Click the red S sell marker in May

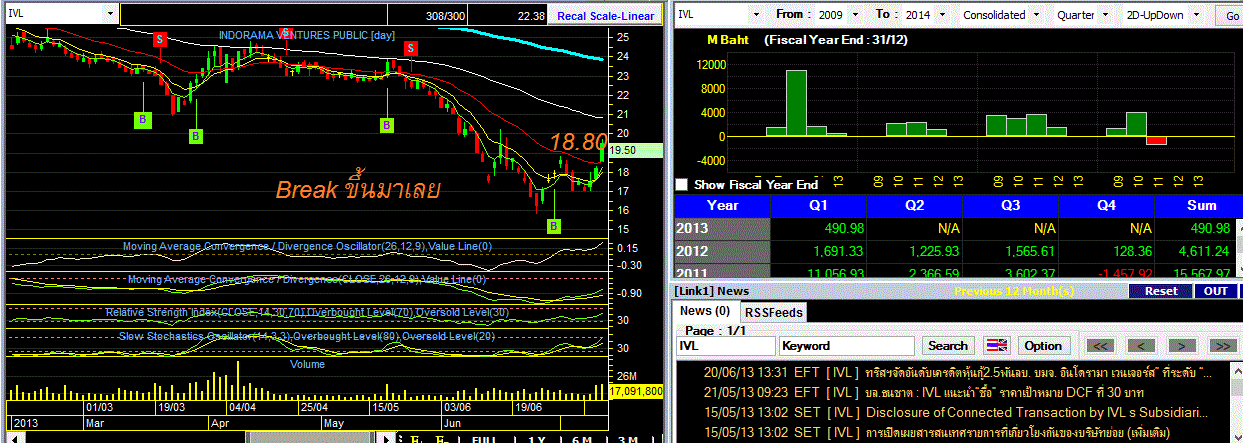click(411, 48)
